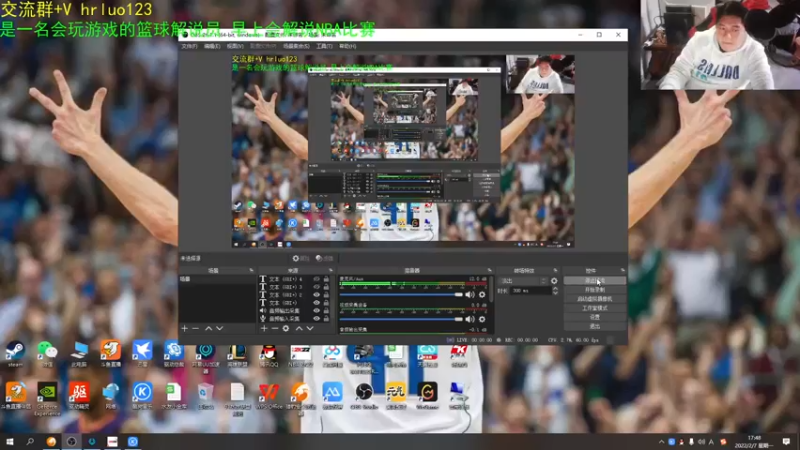Open OBS Studio desktop shortcut

tap(364, 395)
